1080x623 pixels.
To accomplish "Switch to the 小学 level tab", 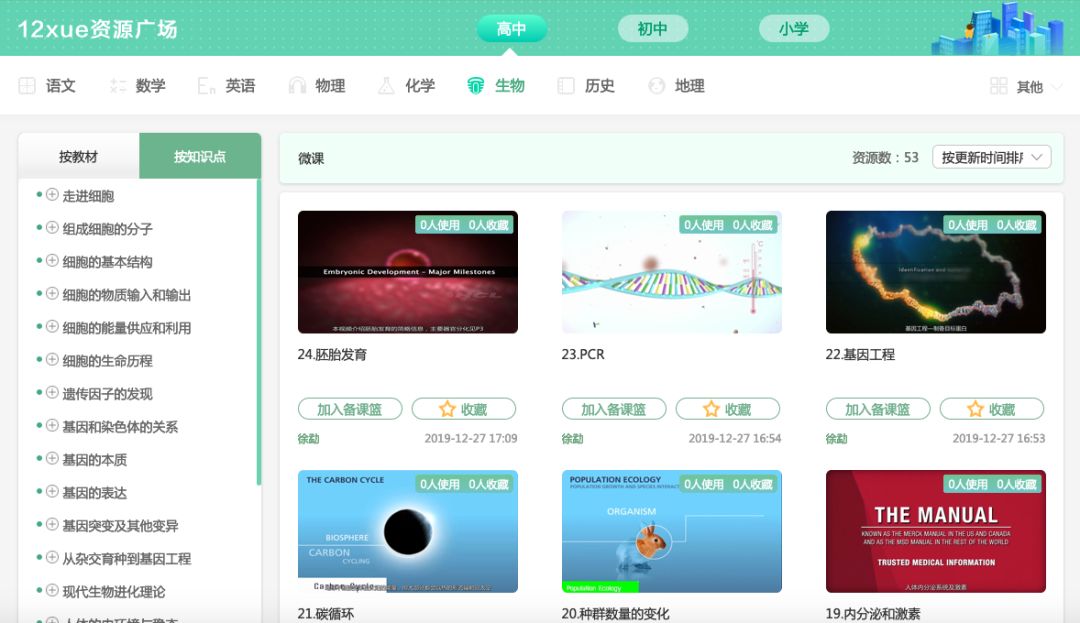I will click(x=793, y=29).
